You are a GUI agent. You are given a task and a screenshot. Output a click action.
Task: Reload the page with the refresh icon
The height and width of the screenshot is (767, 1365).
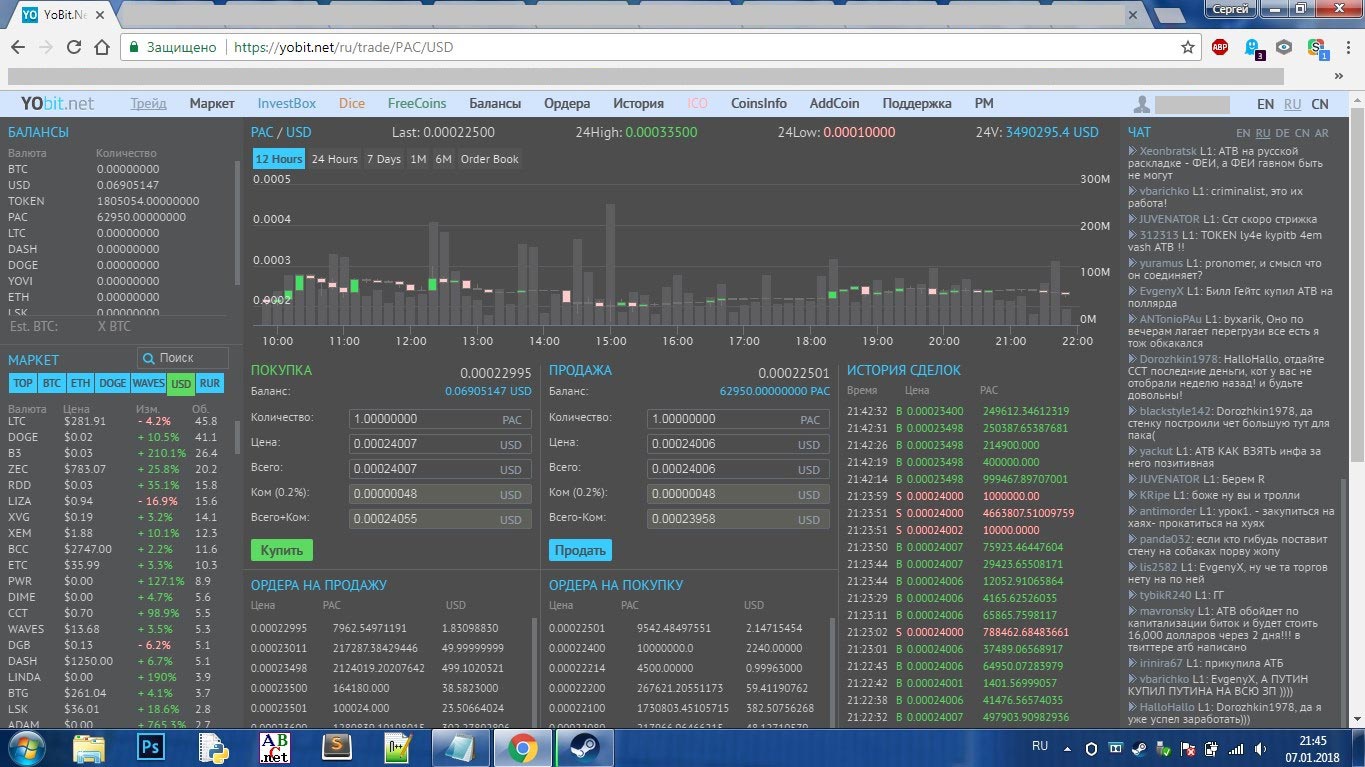[73, 47]
